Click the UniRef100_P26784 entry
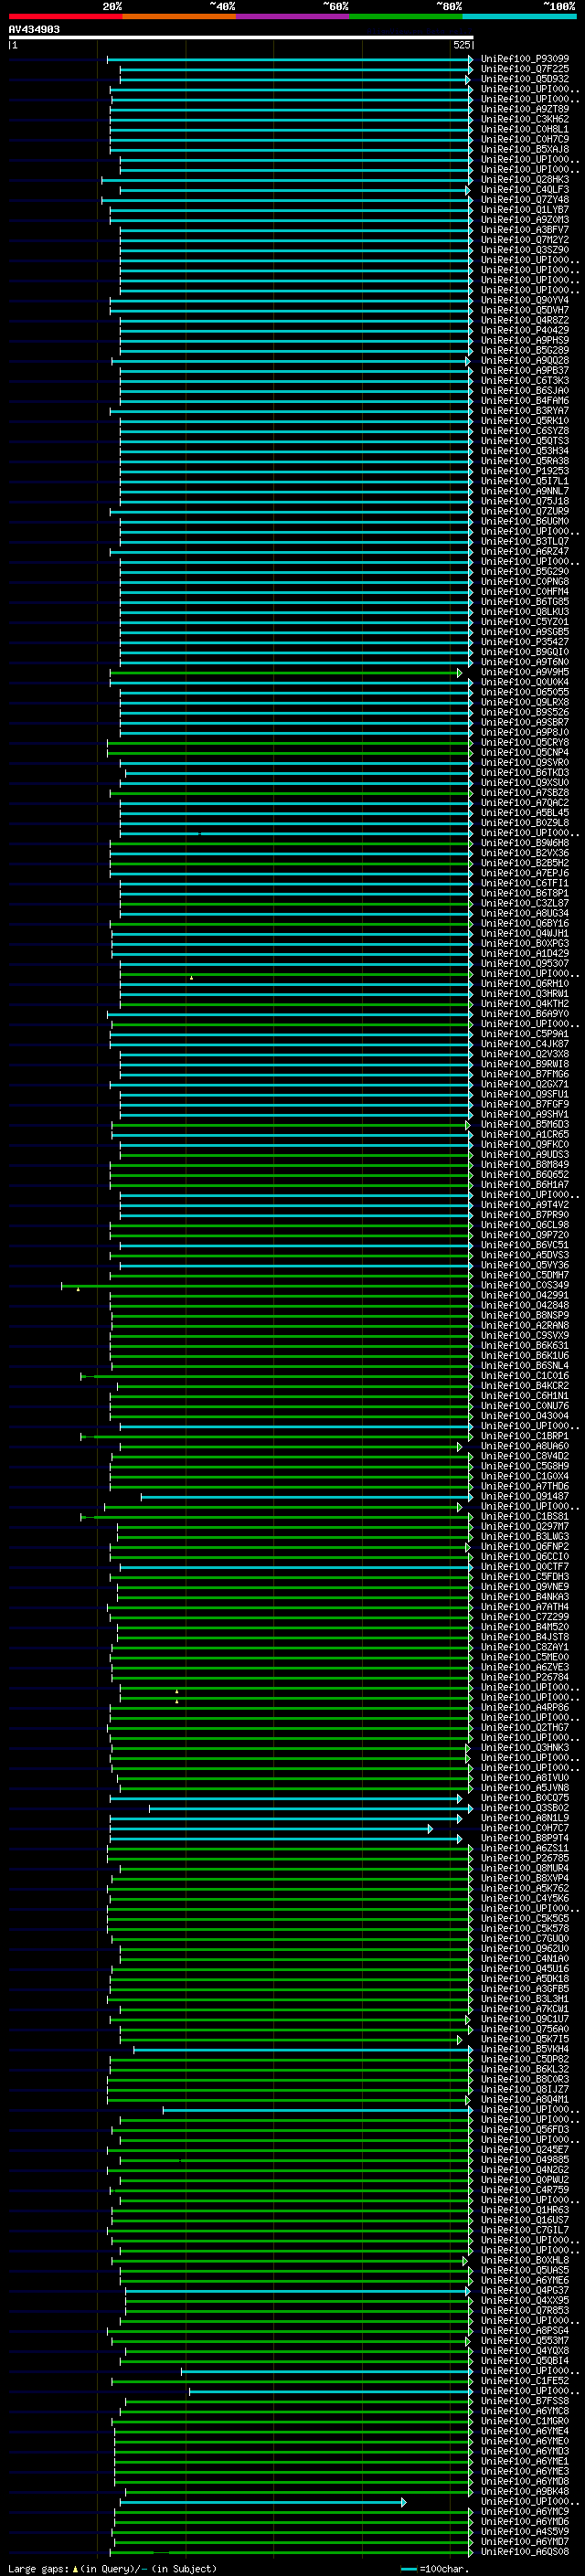Screen dimensions: 585x2576 point(524,1678)
